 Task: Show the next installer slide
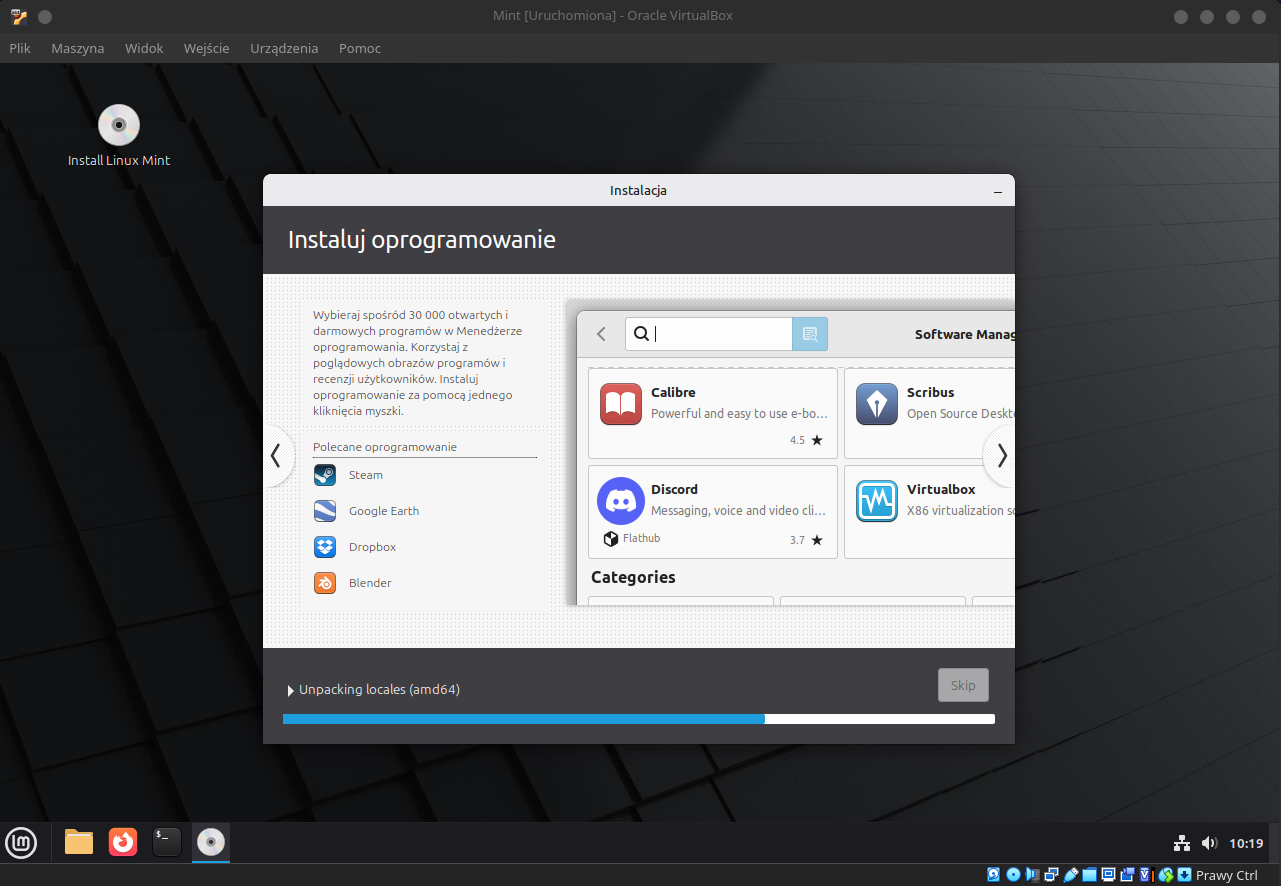click(x=1001, y=456)
